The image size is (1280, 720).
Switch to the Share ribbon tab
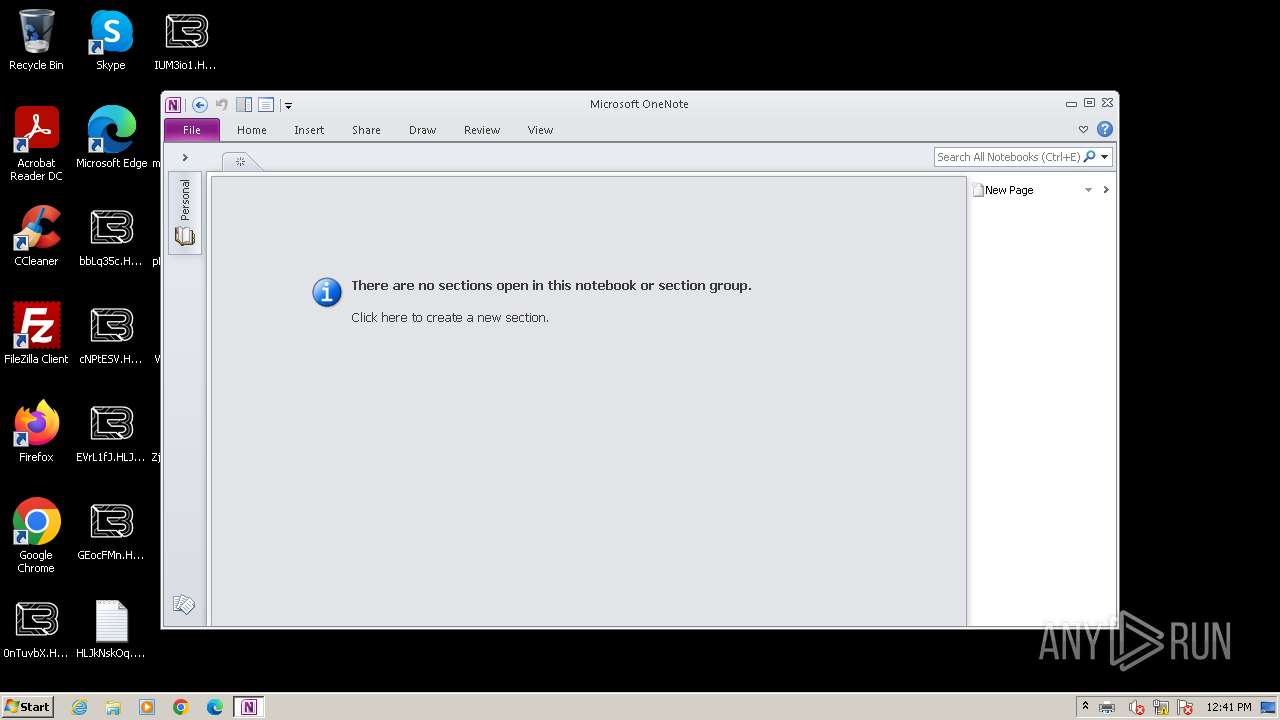pos(366,130)
